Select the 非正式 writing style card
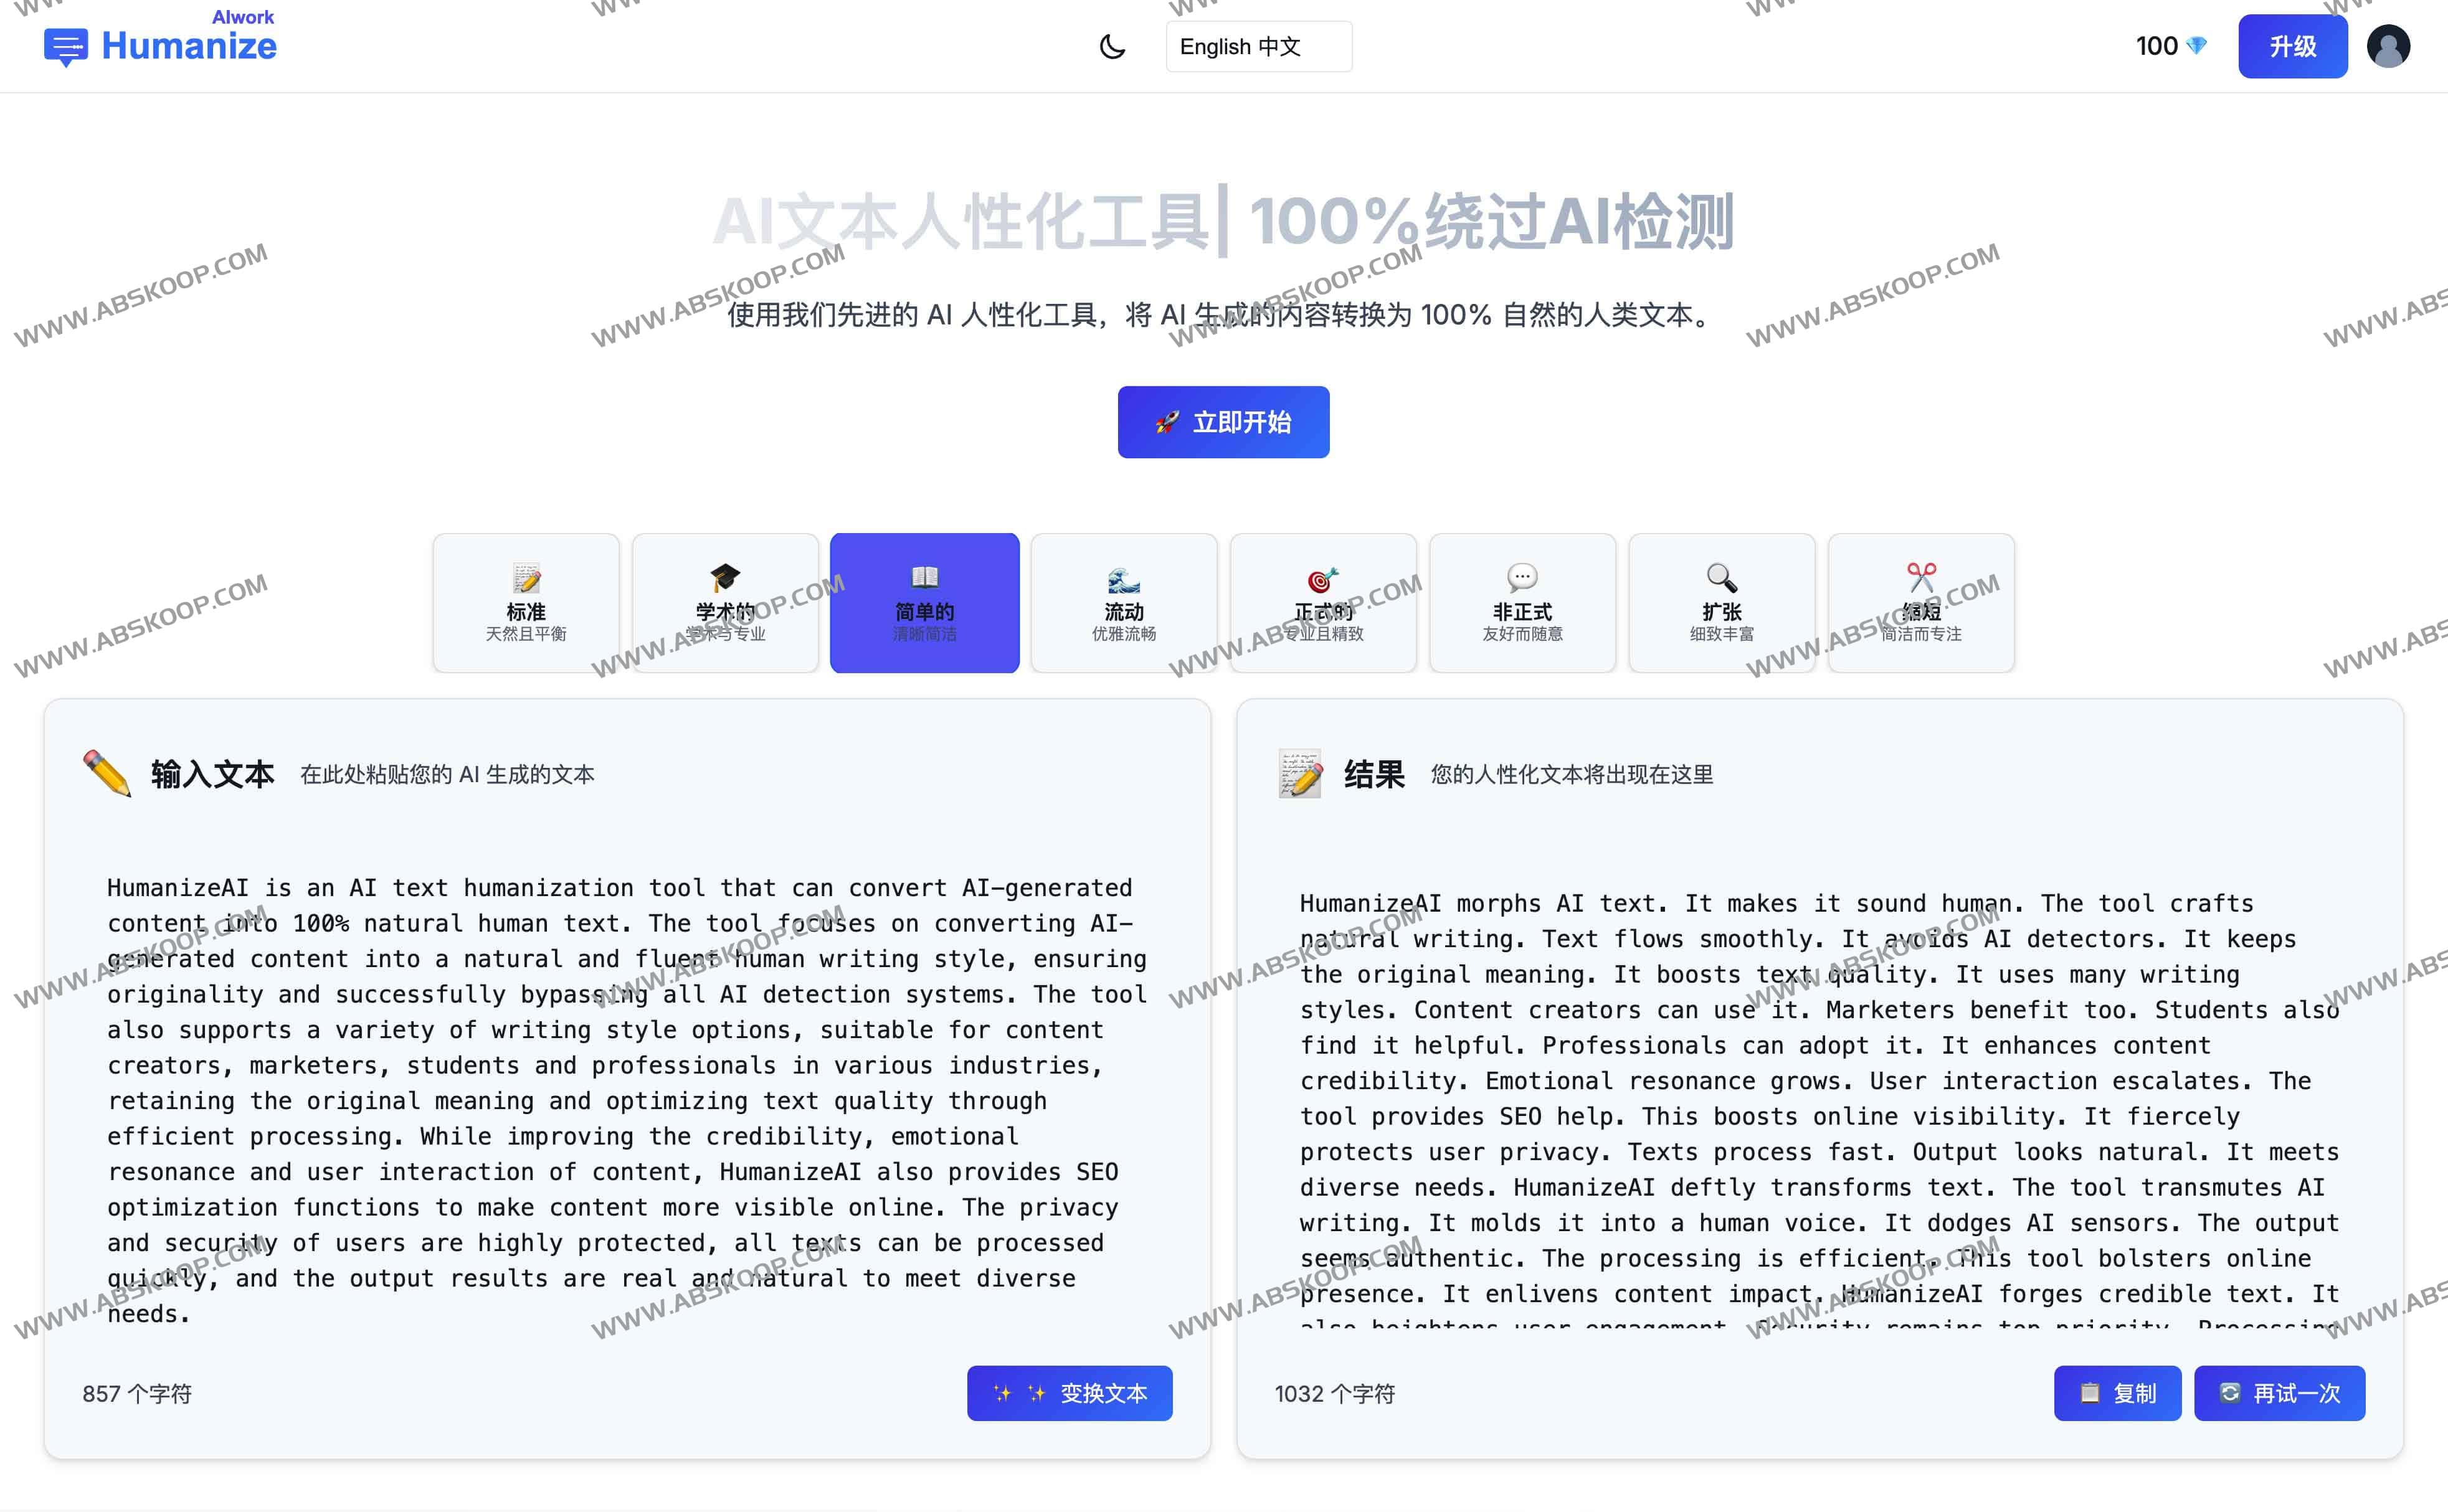Image resolution: width=2448 pixels, height=1512 pixels. pos(1522,602)
